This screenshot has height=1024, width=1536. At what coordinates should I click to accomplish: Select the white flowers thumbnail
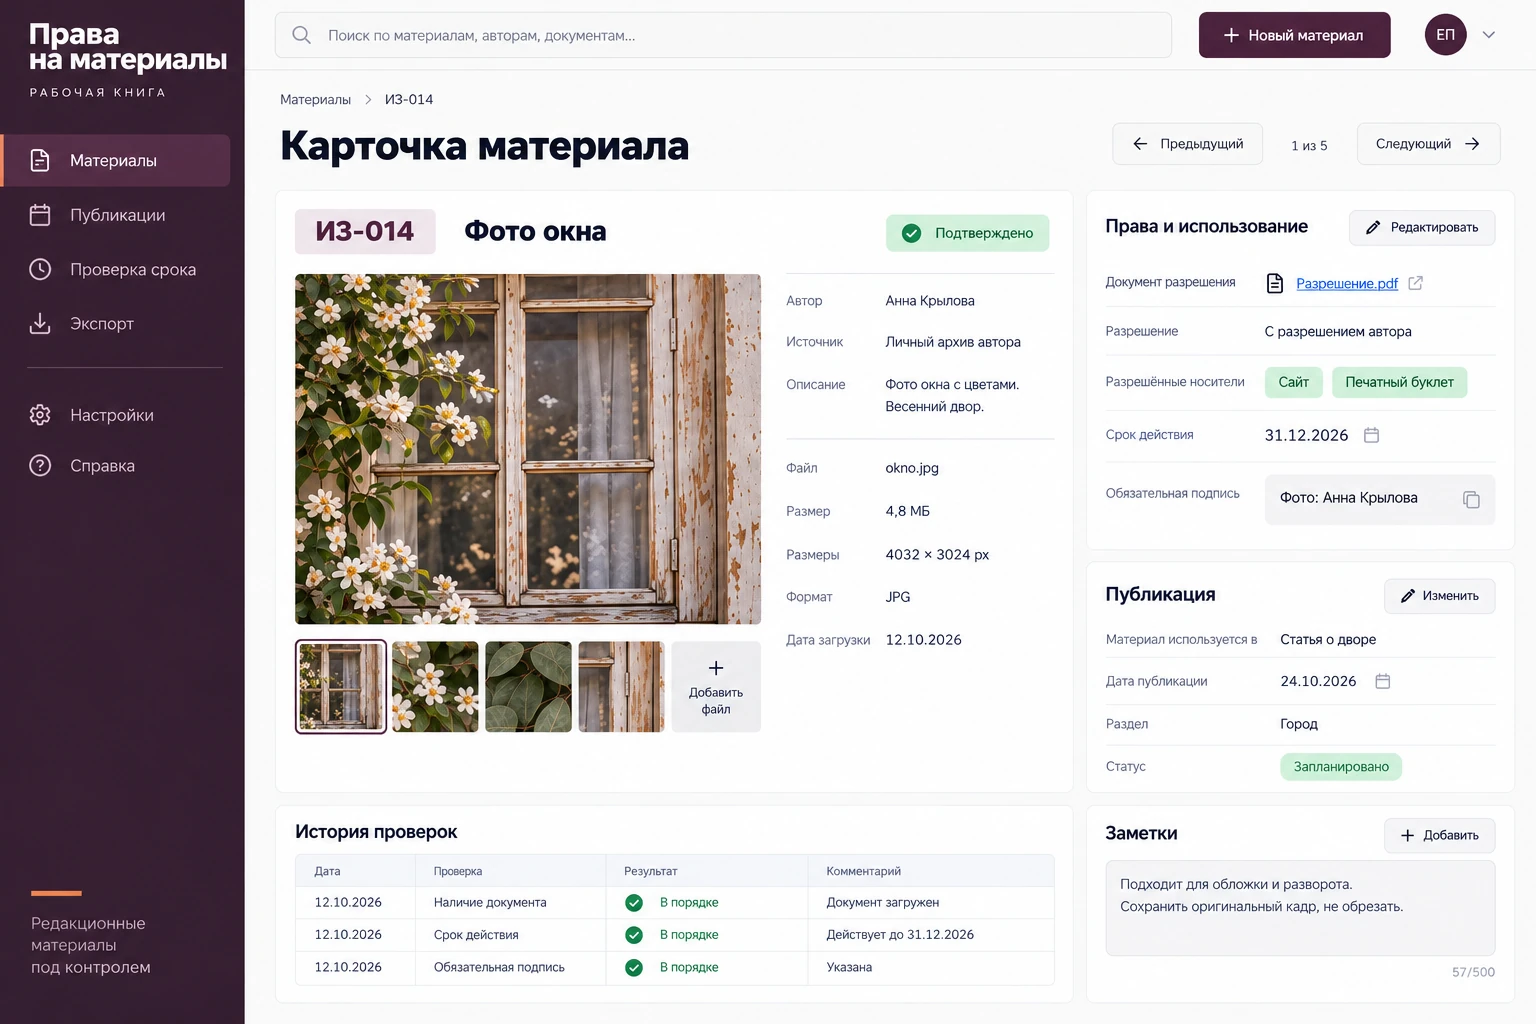tap(435, 687)
